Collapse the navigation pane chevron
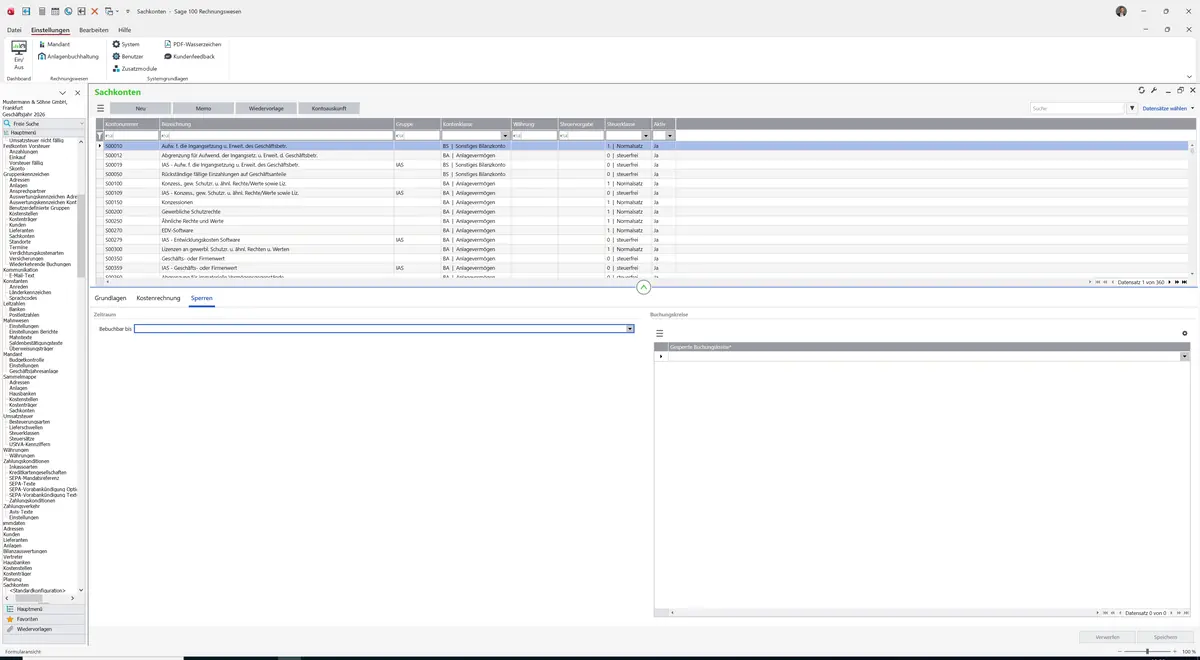Viewport: 1200px width, 660px height. (63, 93)
